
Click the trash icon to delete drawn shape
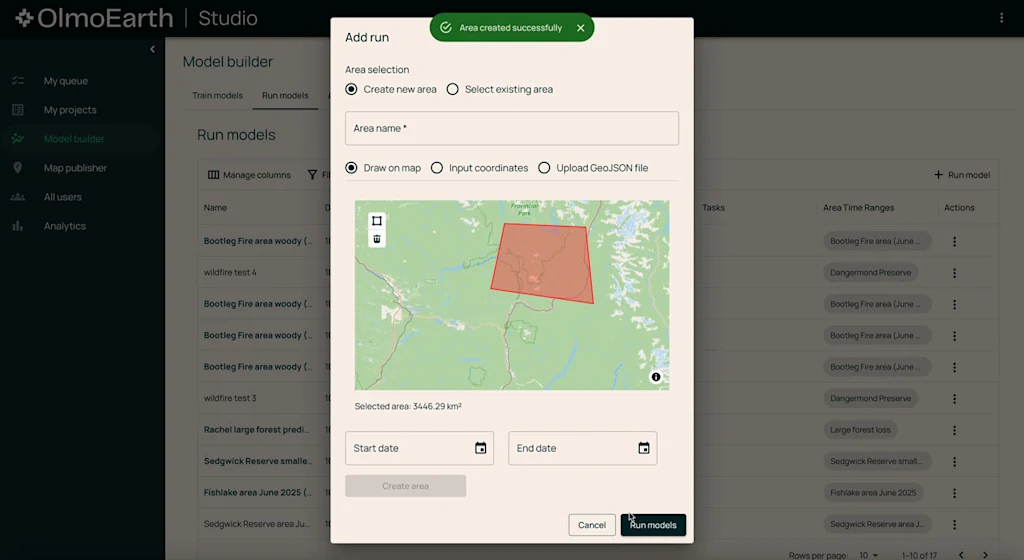pos(377,239)
